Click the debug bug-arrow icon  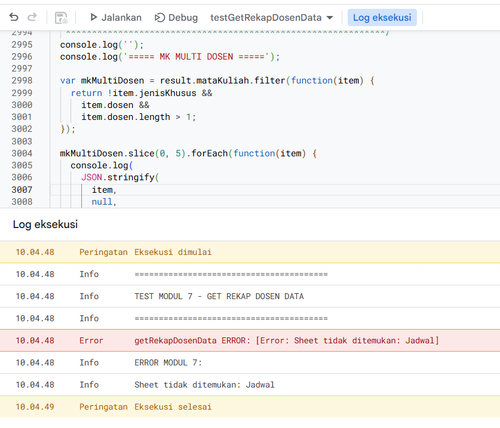160,17
